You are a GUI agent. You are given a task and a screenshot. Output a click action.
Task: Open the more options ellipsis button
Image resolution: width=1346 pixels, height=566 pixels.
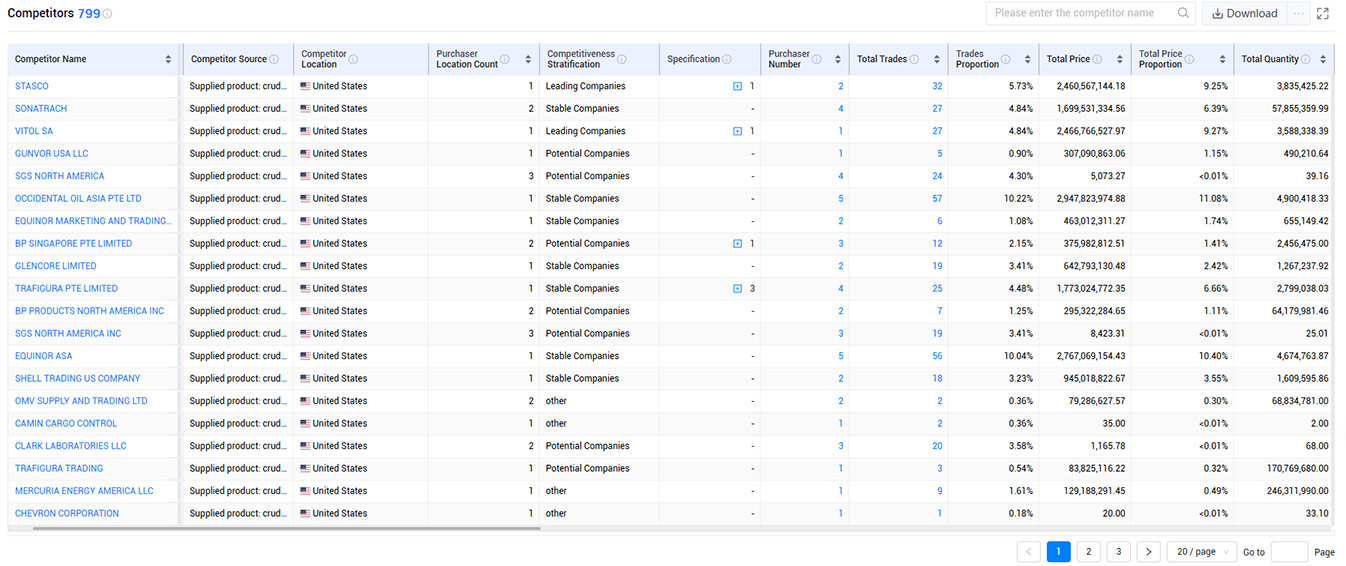[x=1298, y=13]
